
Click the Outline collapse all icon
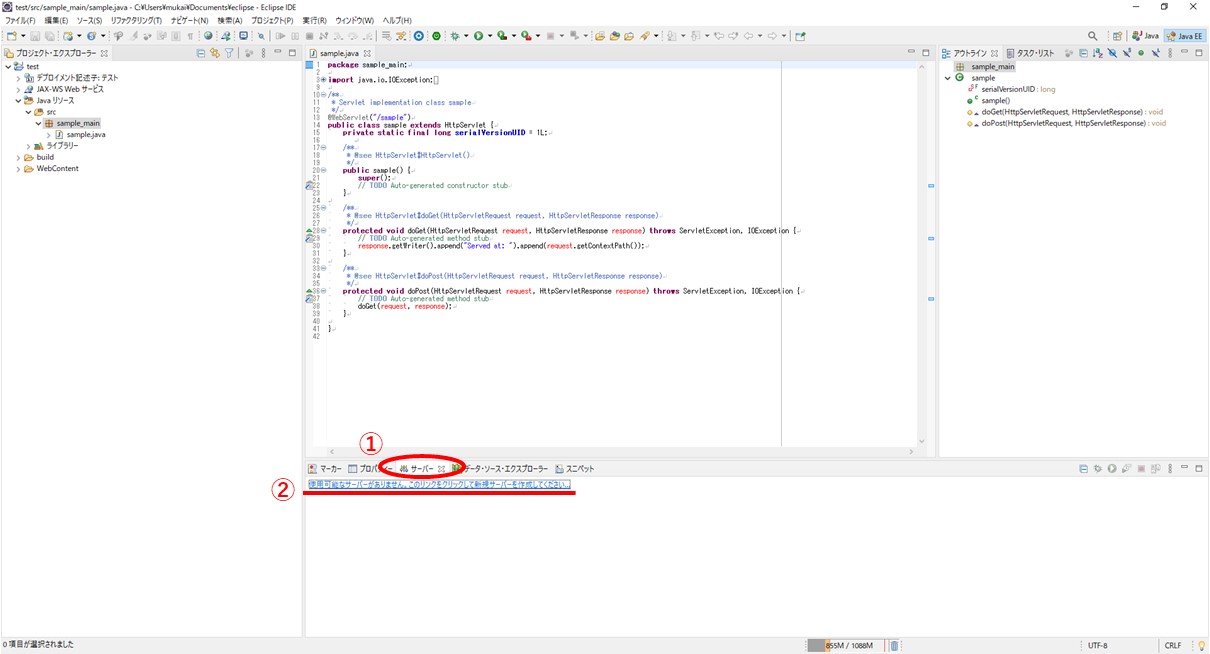1082,52
